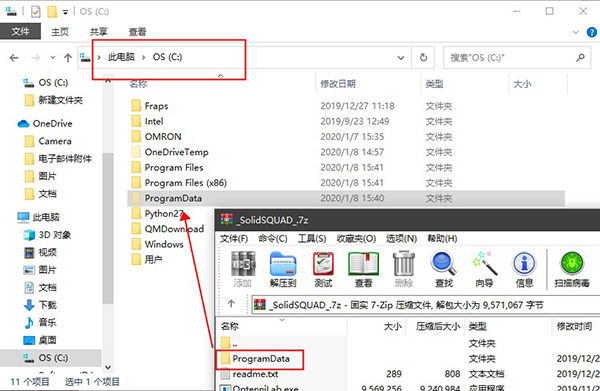Click the new folder quick access icon
Viewport: 600px width, 391px height.
pyautogui.click(x=52, y=11)
